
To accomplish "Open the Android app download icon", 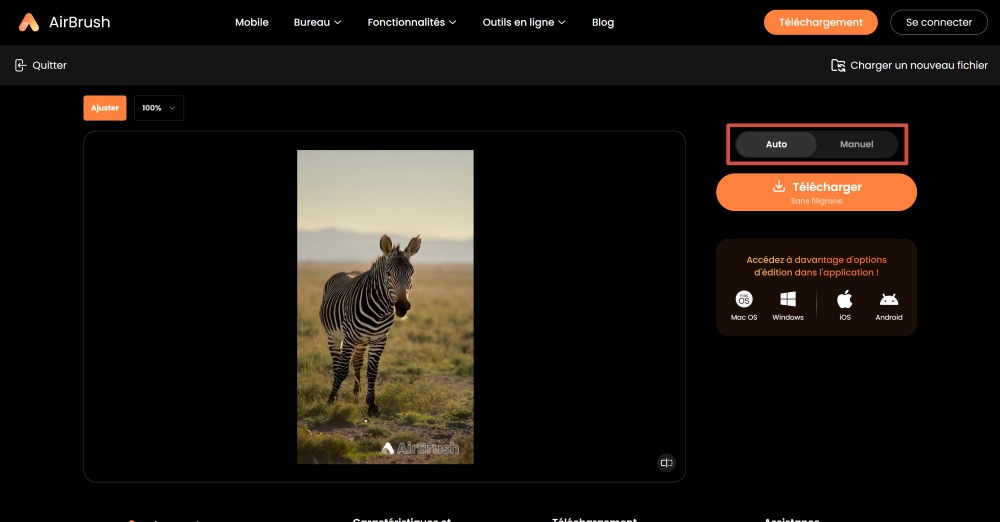I will click(x=888, y=299).
